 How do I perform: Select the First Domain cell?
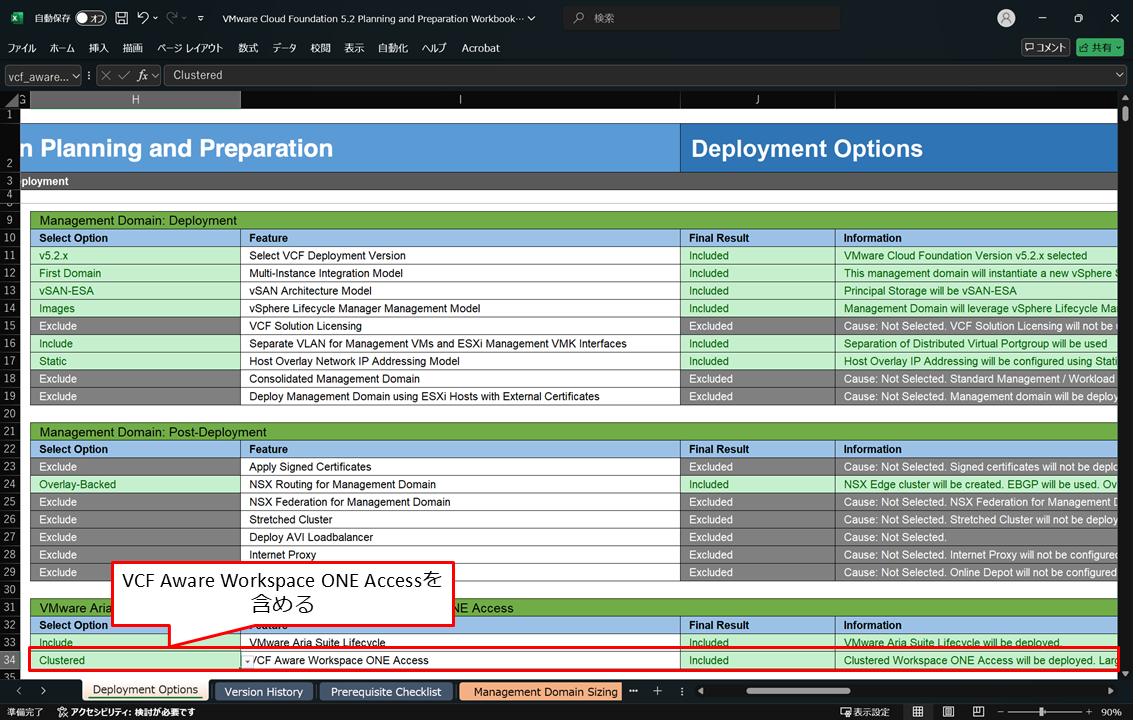(135, 273)
